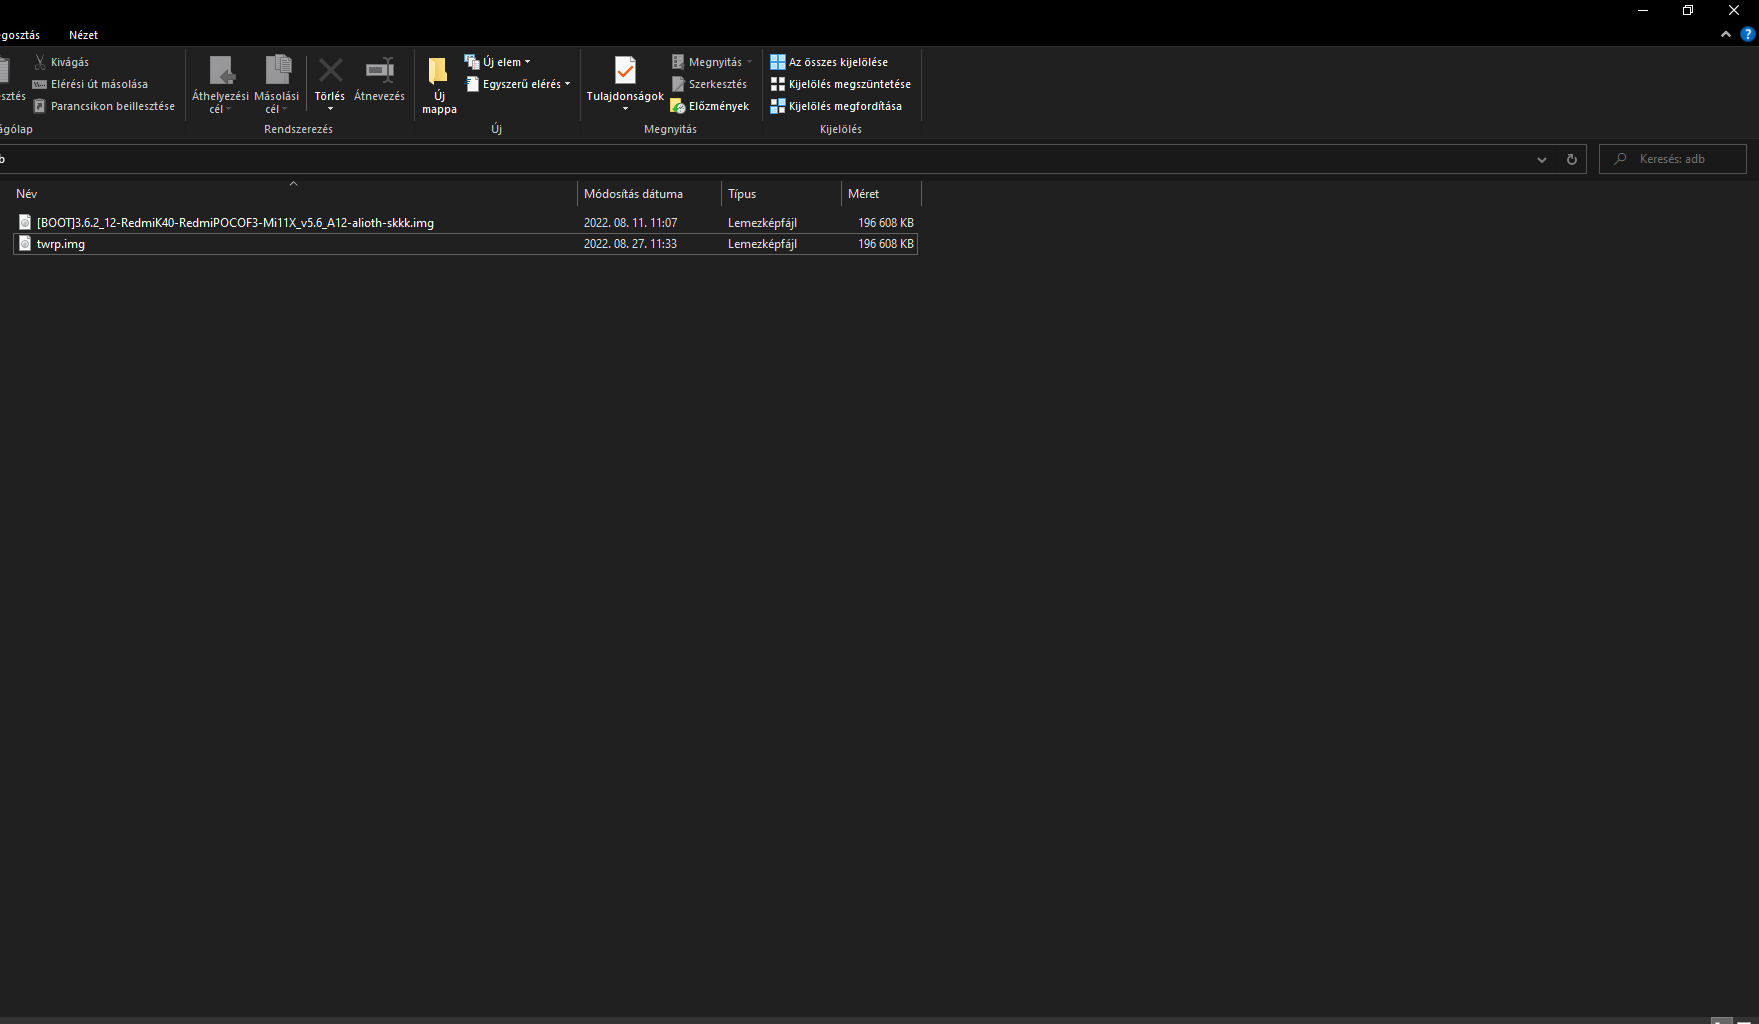Sort files by Módosítás dátuma column
The height and width of the screenshot is (1024, 1759).
(633, 194)
